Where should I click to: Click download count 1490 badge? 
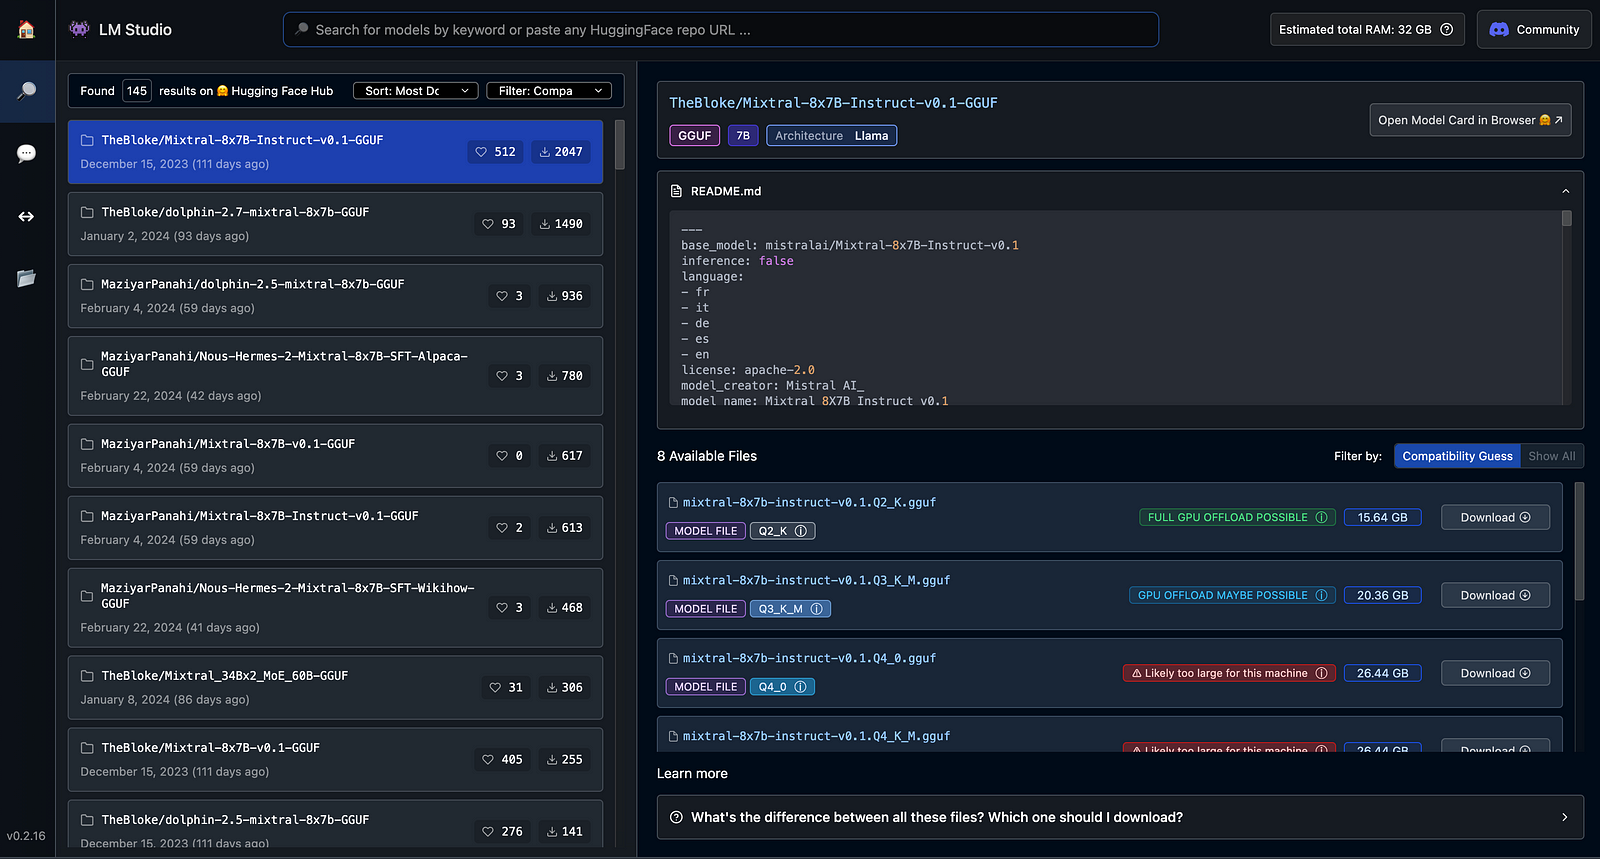560,224
